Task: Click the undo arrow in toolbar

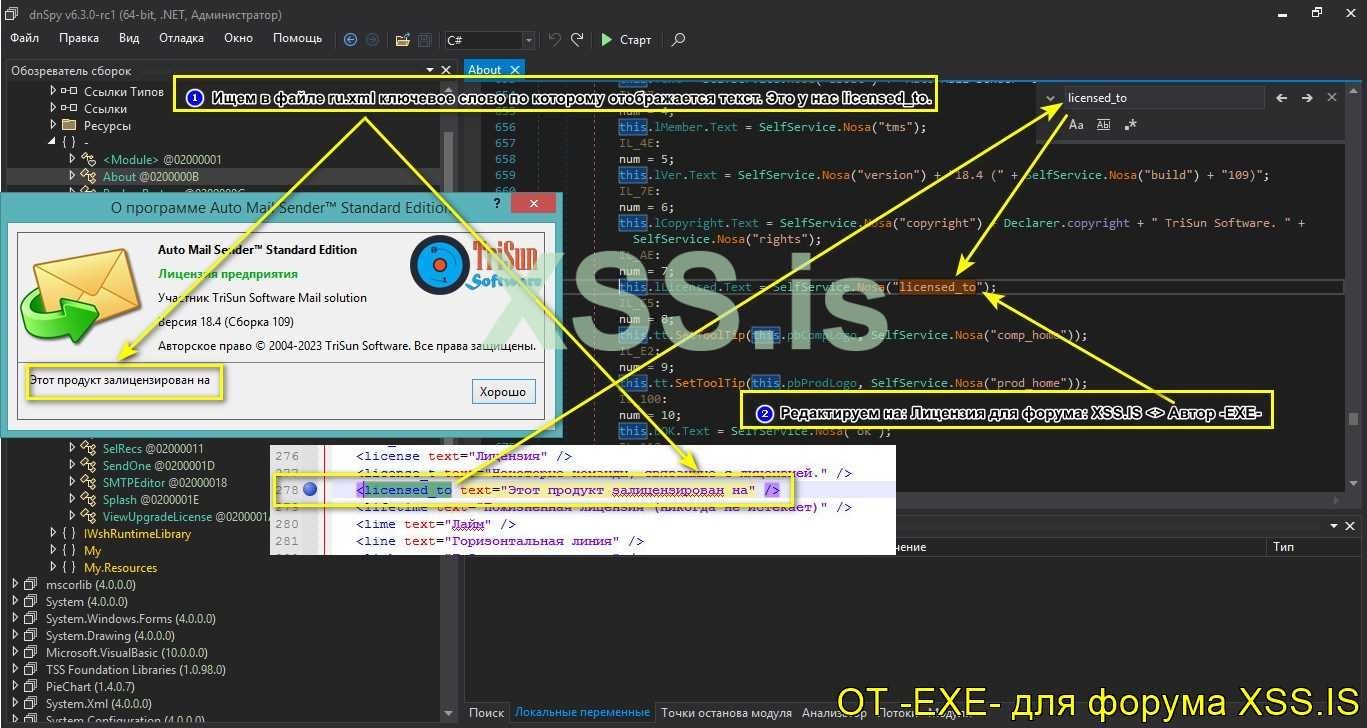Action: [x=555, y=40]
